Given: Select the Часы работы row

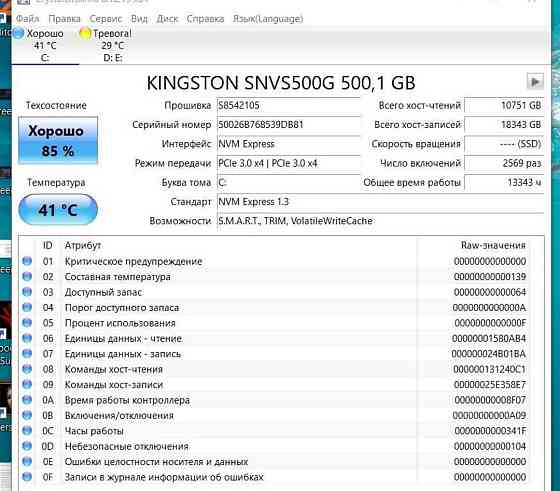Looking at the screenshot, I should click(275, 430).
